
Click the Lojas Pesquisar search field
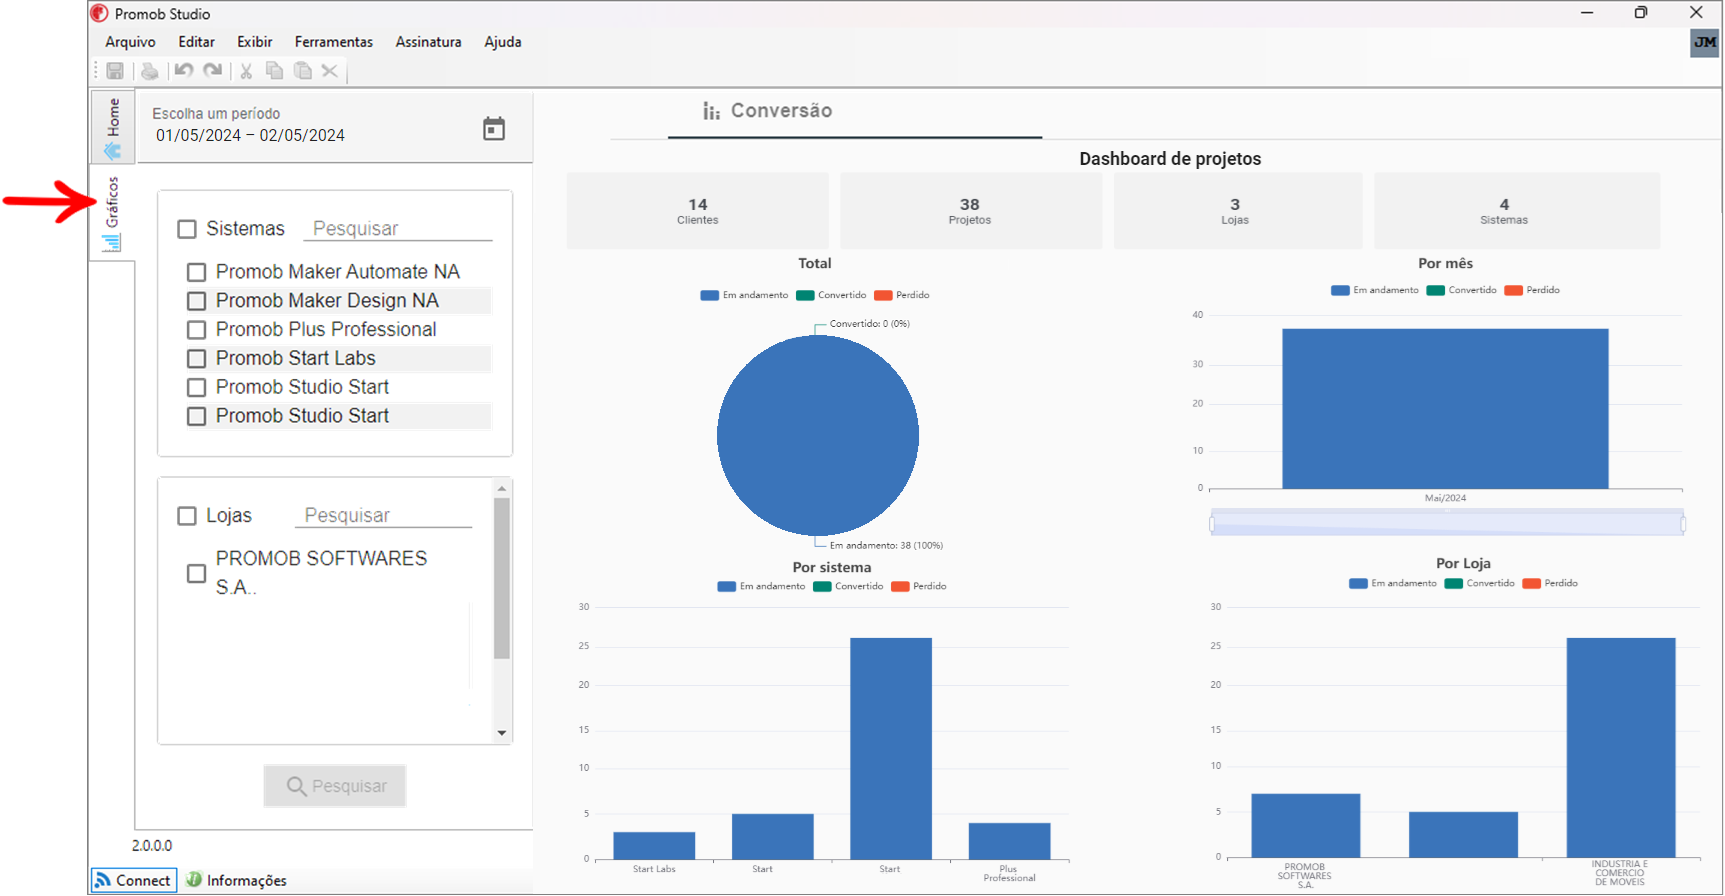(383, 516)
